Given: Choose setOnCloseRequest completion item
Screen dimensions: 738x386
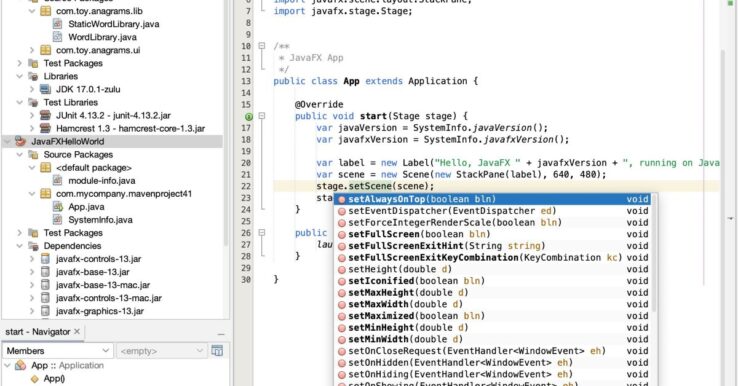Looking at the screenshot, I should tap(493, 351).
